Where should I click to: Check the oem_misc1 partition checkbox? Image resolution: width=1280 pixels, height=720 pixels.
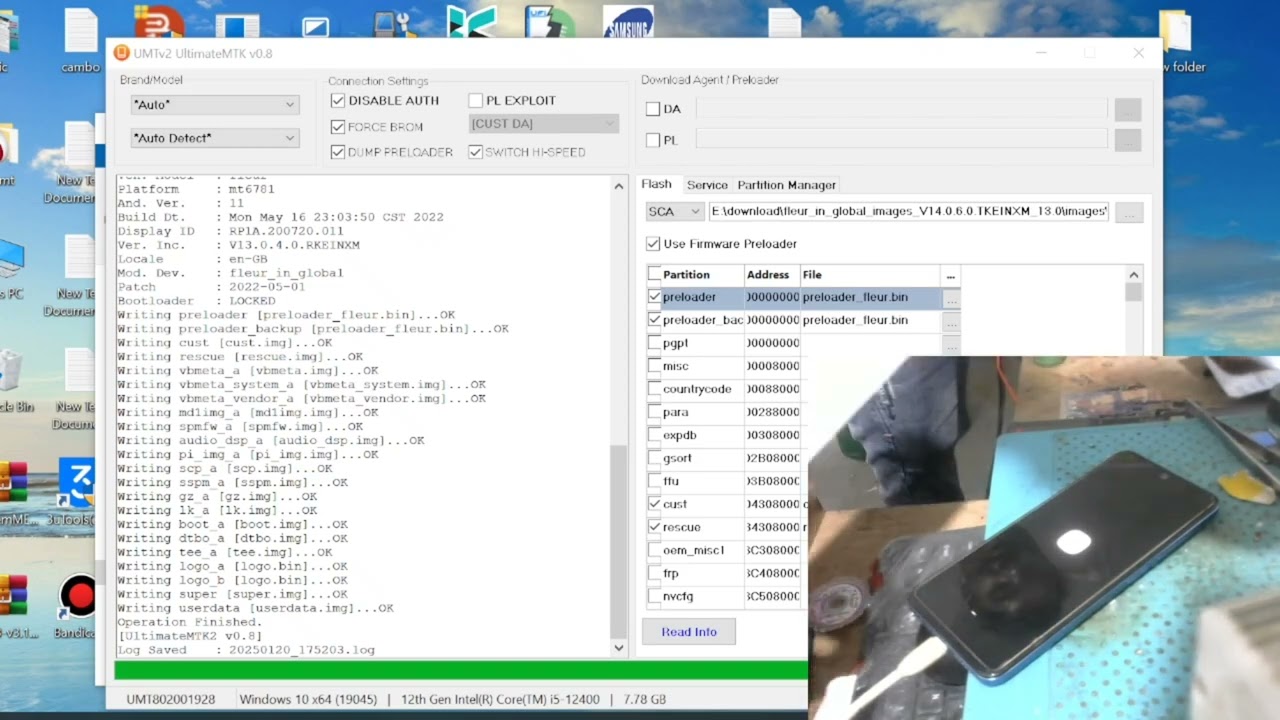(655, 550)
